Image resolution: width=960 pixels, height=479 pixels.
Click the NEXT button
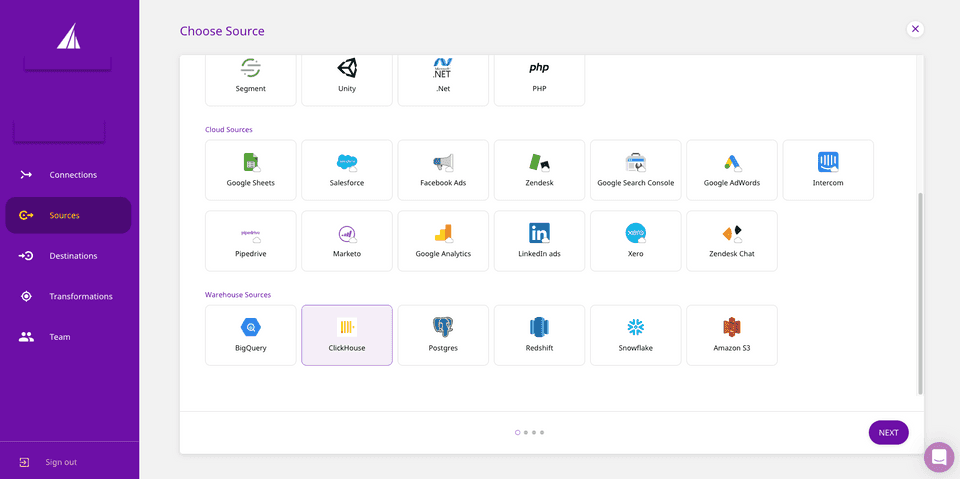(888, 433)
